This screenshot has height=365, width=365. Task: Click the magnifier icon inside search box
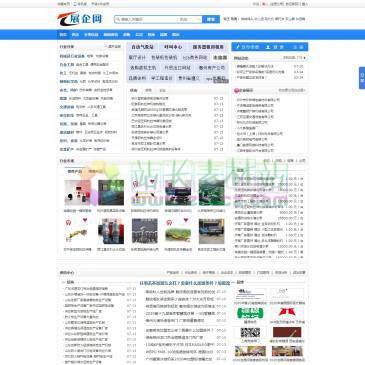pos(118,19)
